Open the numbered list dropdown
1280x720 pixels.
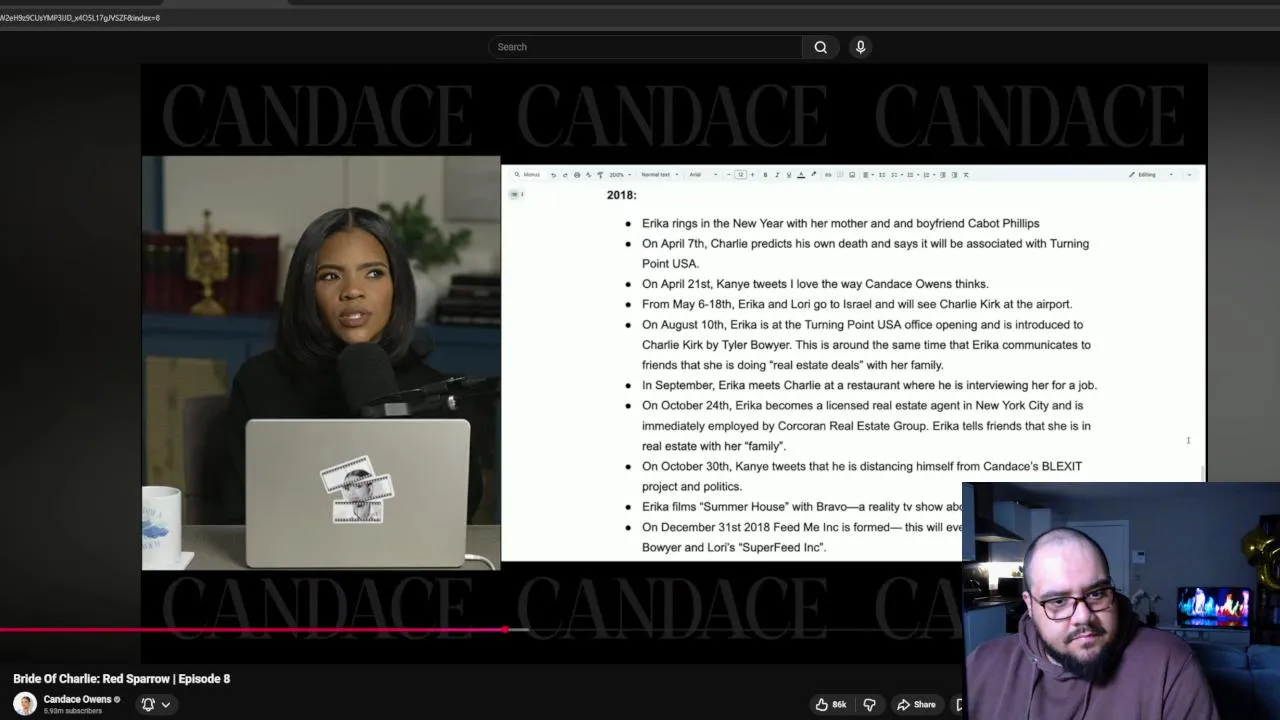[928, 175]
